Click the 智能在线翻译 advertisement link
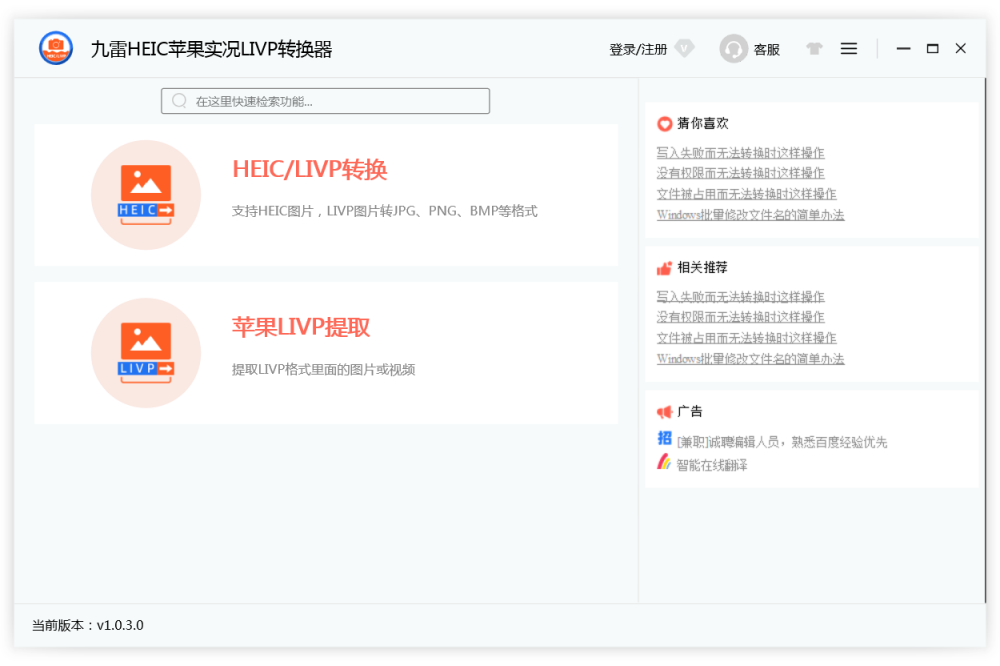1000x666 pixels. pos(712,465)
